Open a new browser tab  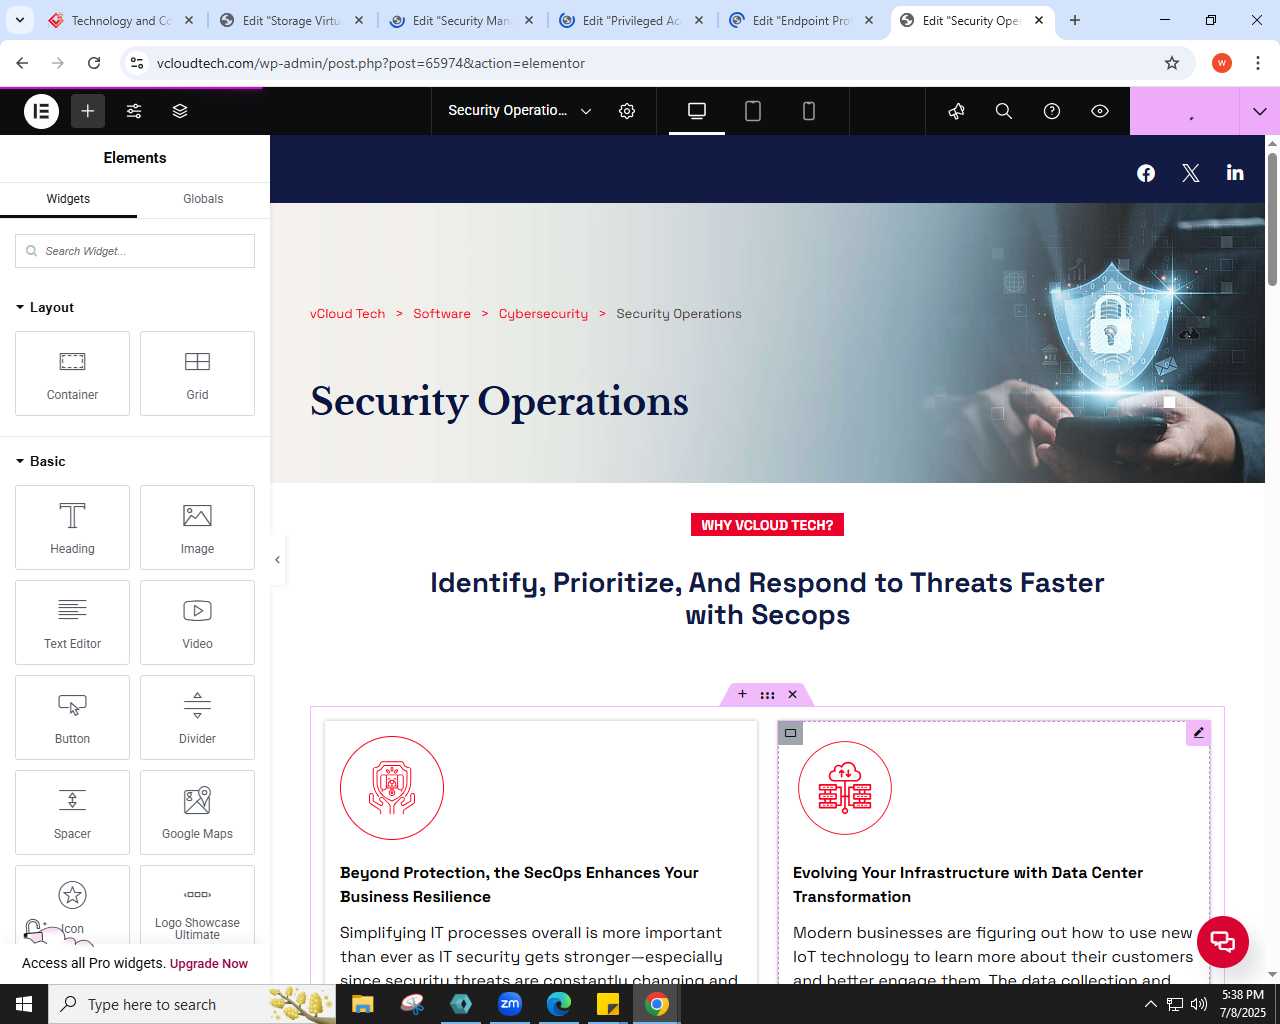pyautogui.click(x=1075, y=20)
